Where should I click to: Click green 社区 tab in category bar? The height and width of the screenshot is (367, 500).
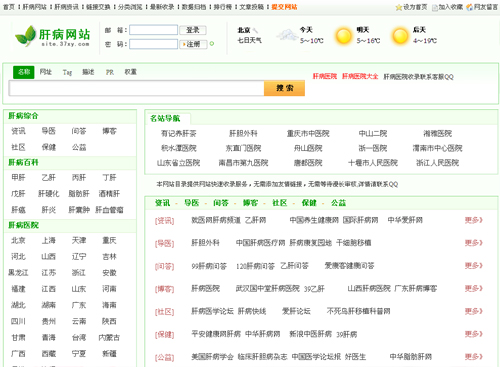(x=279, y=203)
